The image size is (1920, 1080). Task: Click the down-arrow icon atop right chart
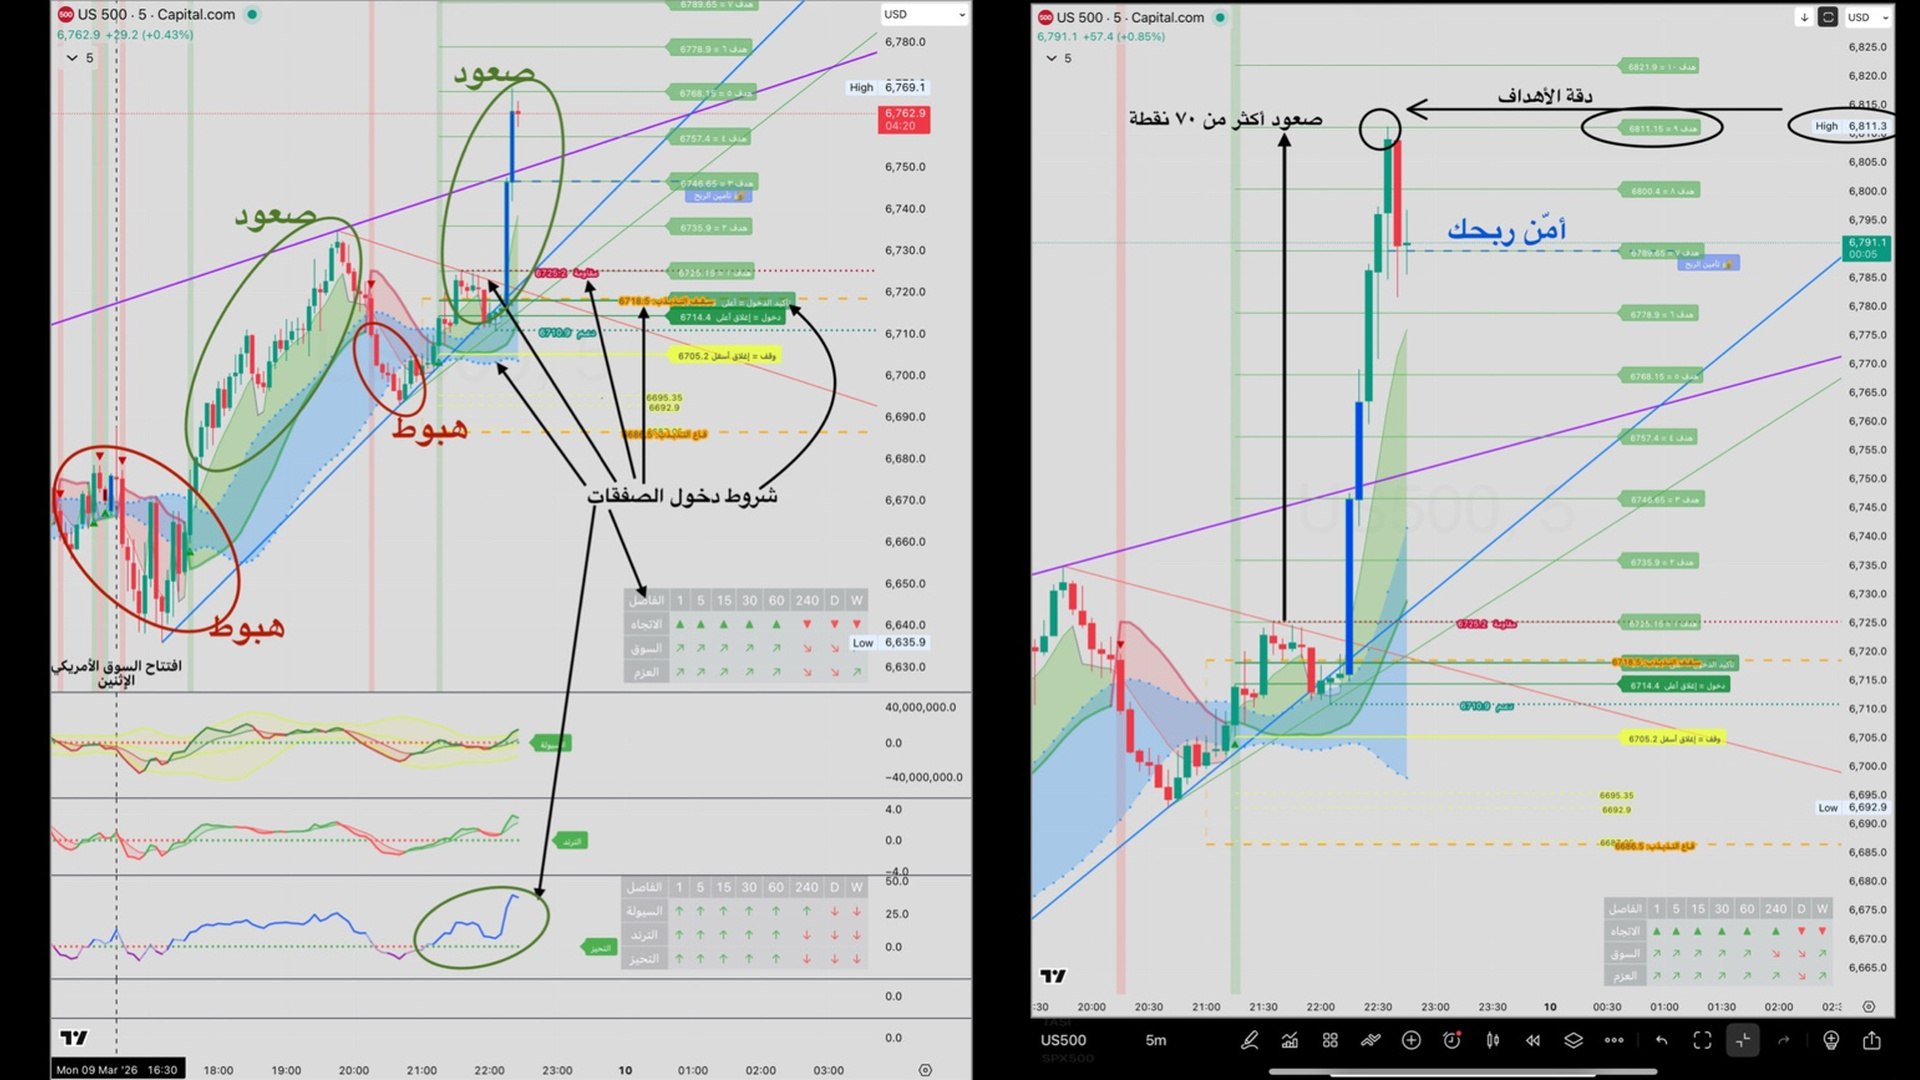click(x=1804, y=17)
